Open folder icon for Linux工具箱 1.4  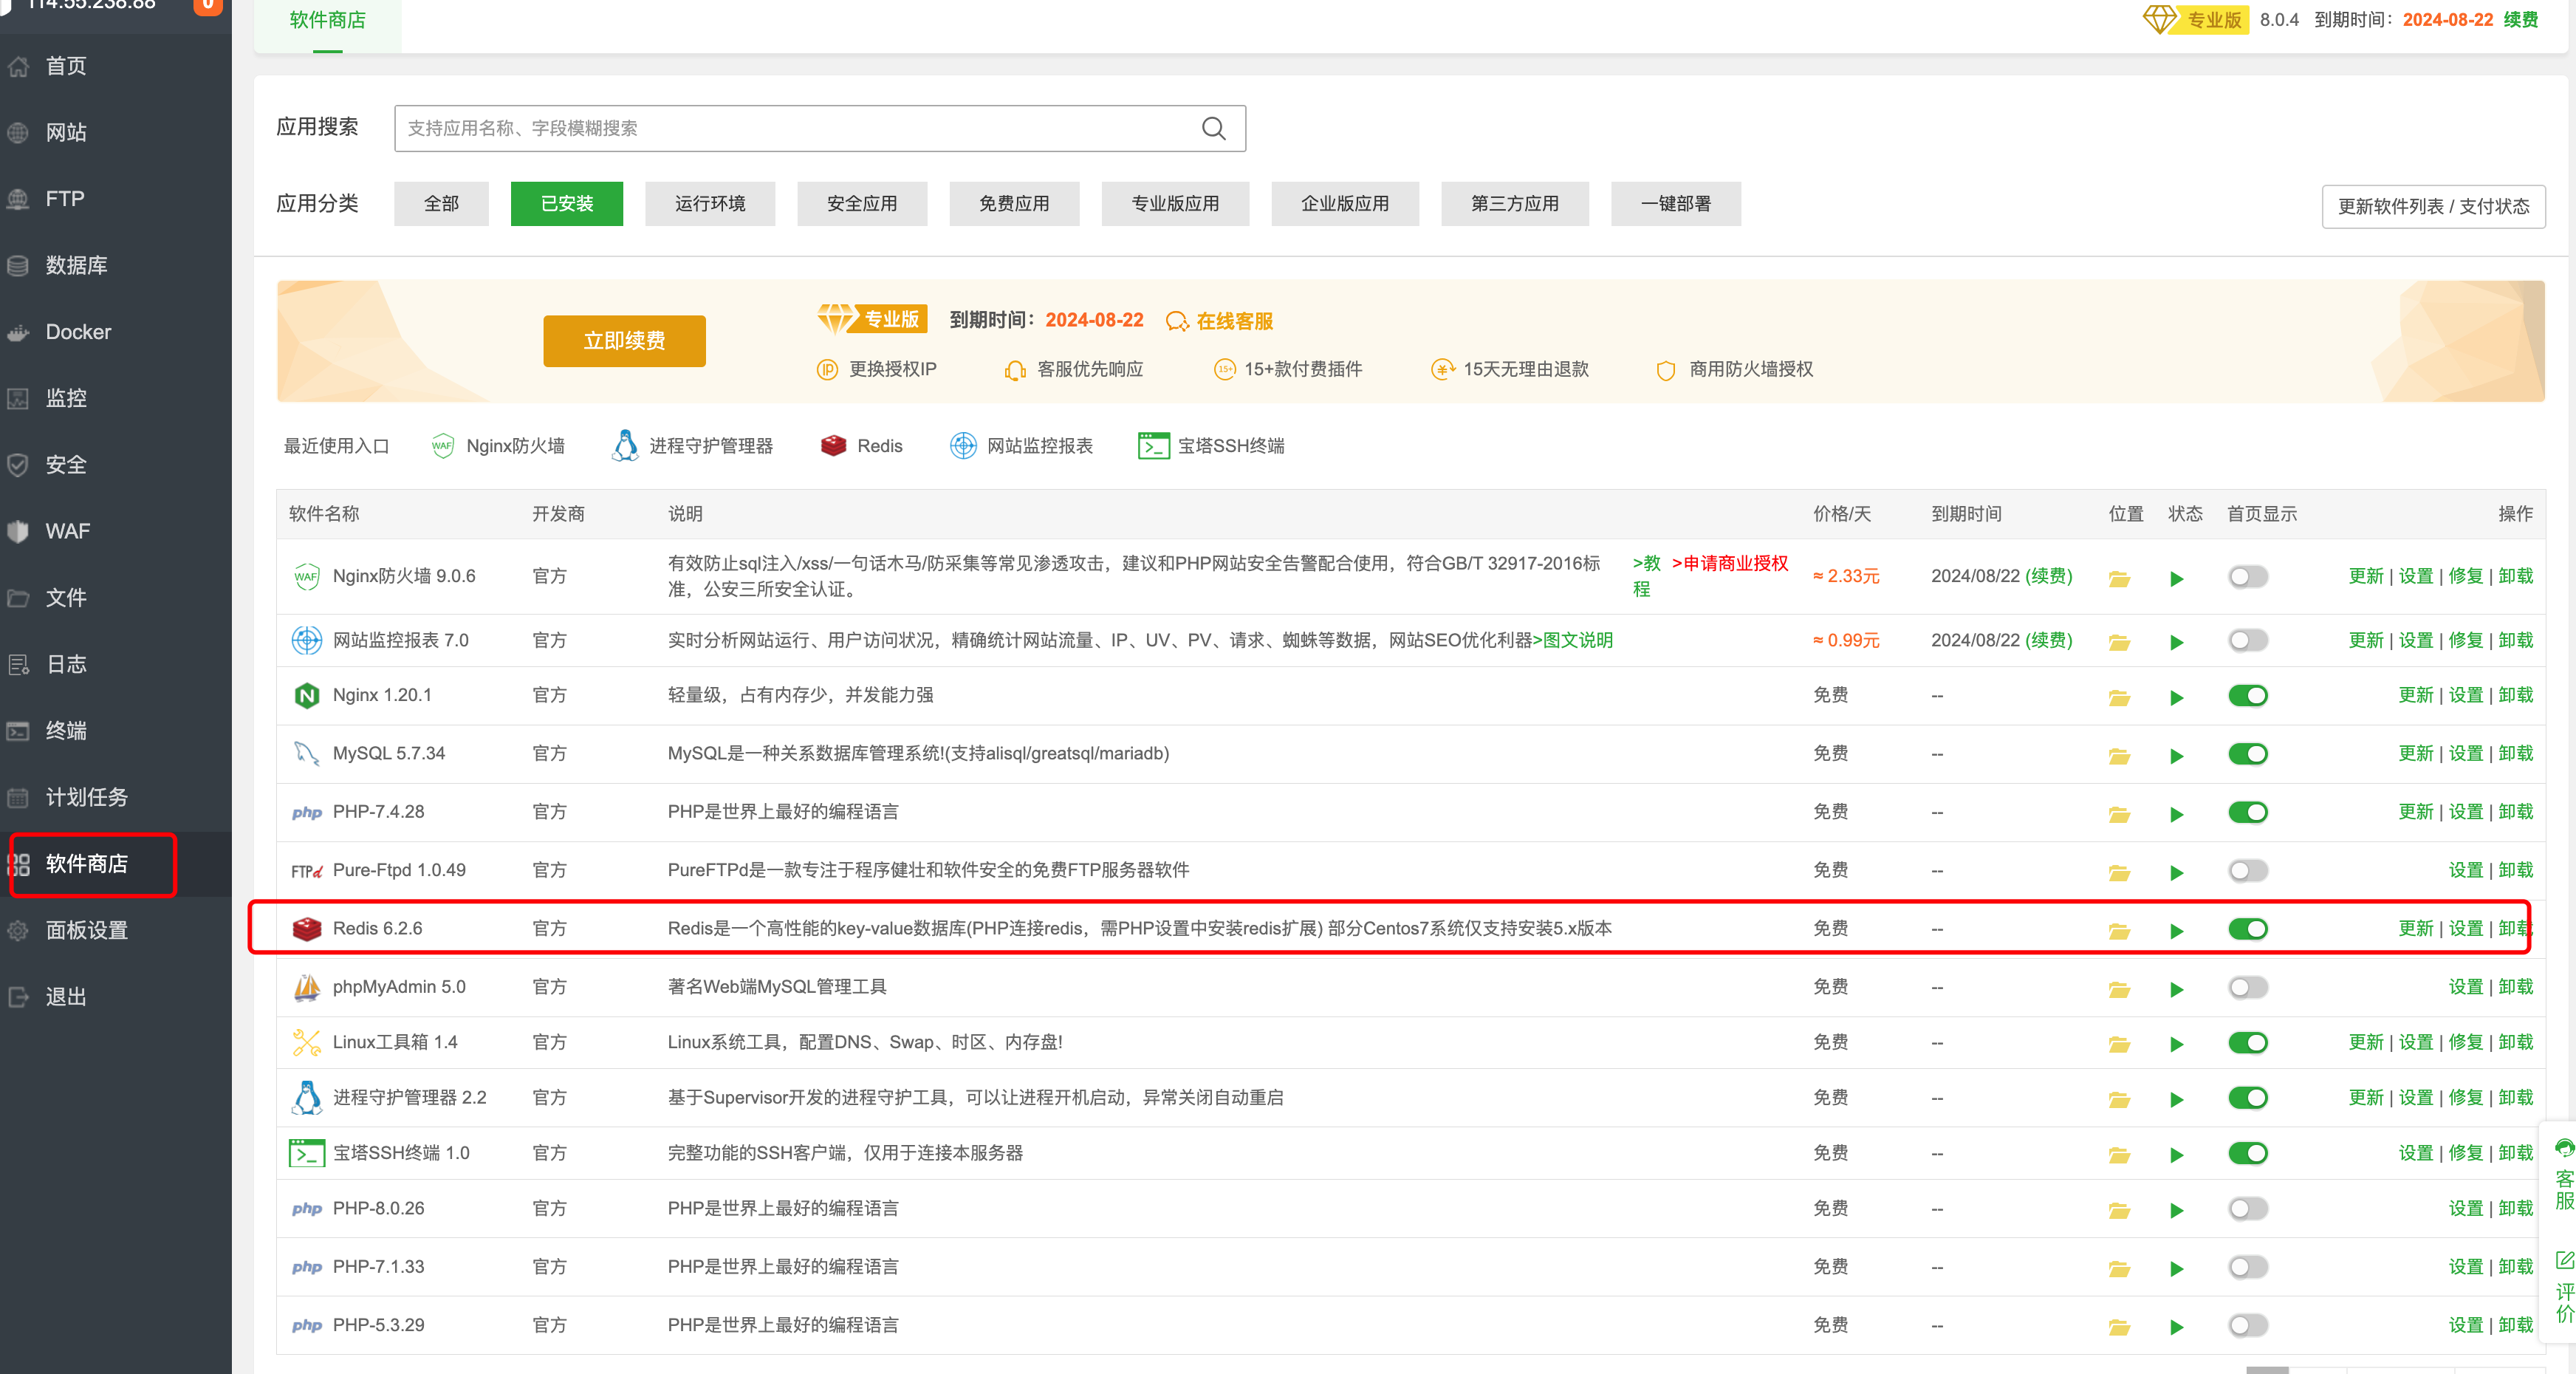[2119, 1044]
